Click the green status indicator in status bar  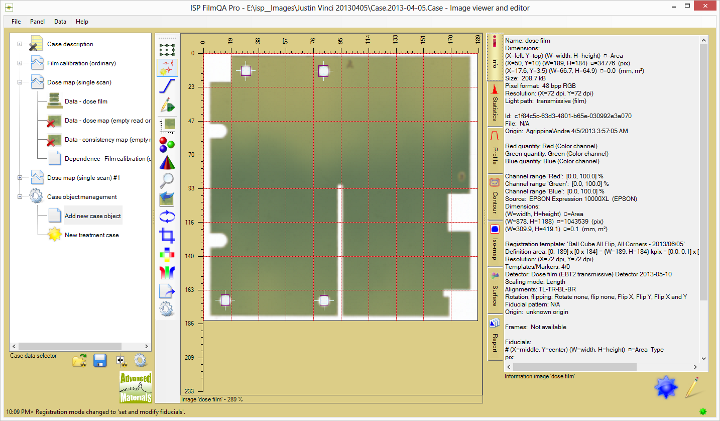point(703,411)
